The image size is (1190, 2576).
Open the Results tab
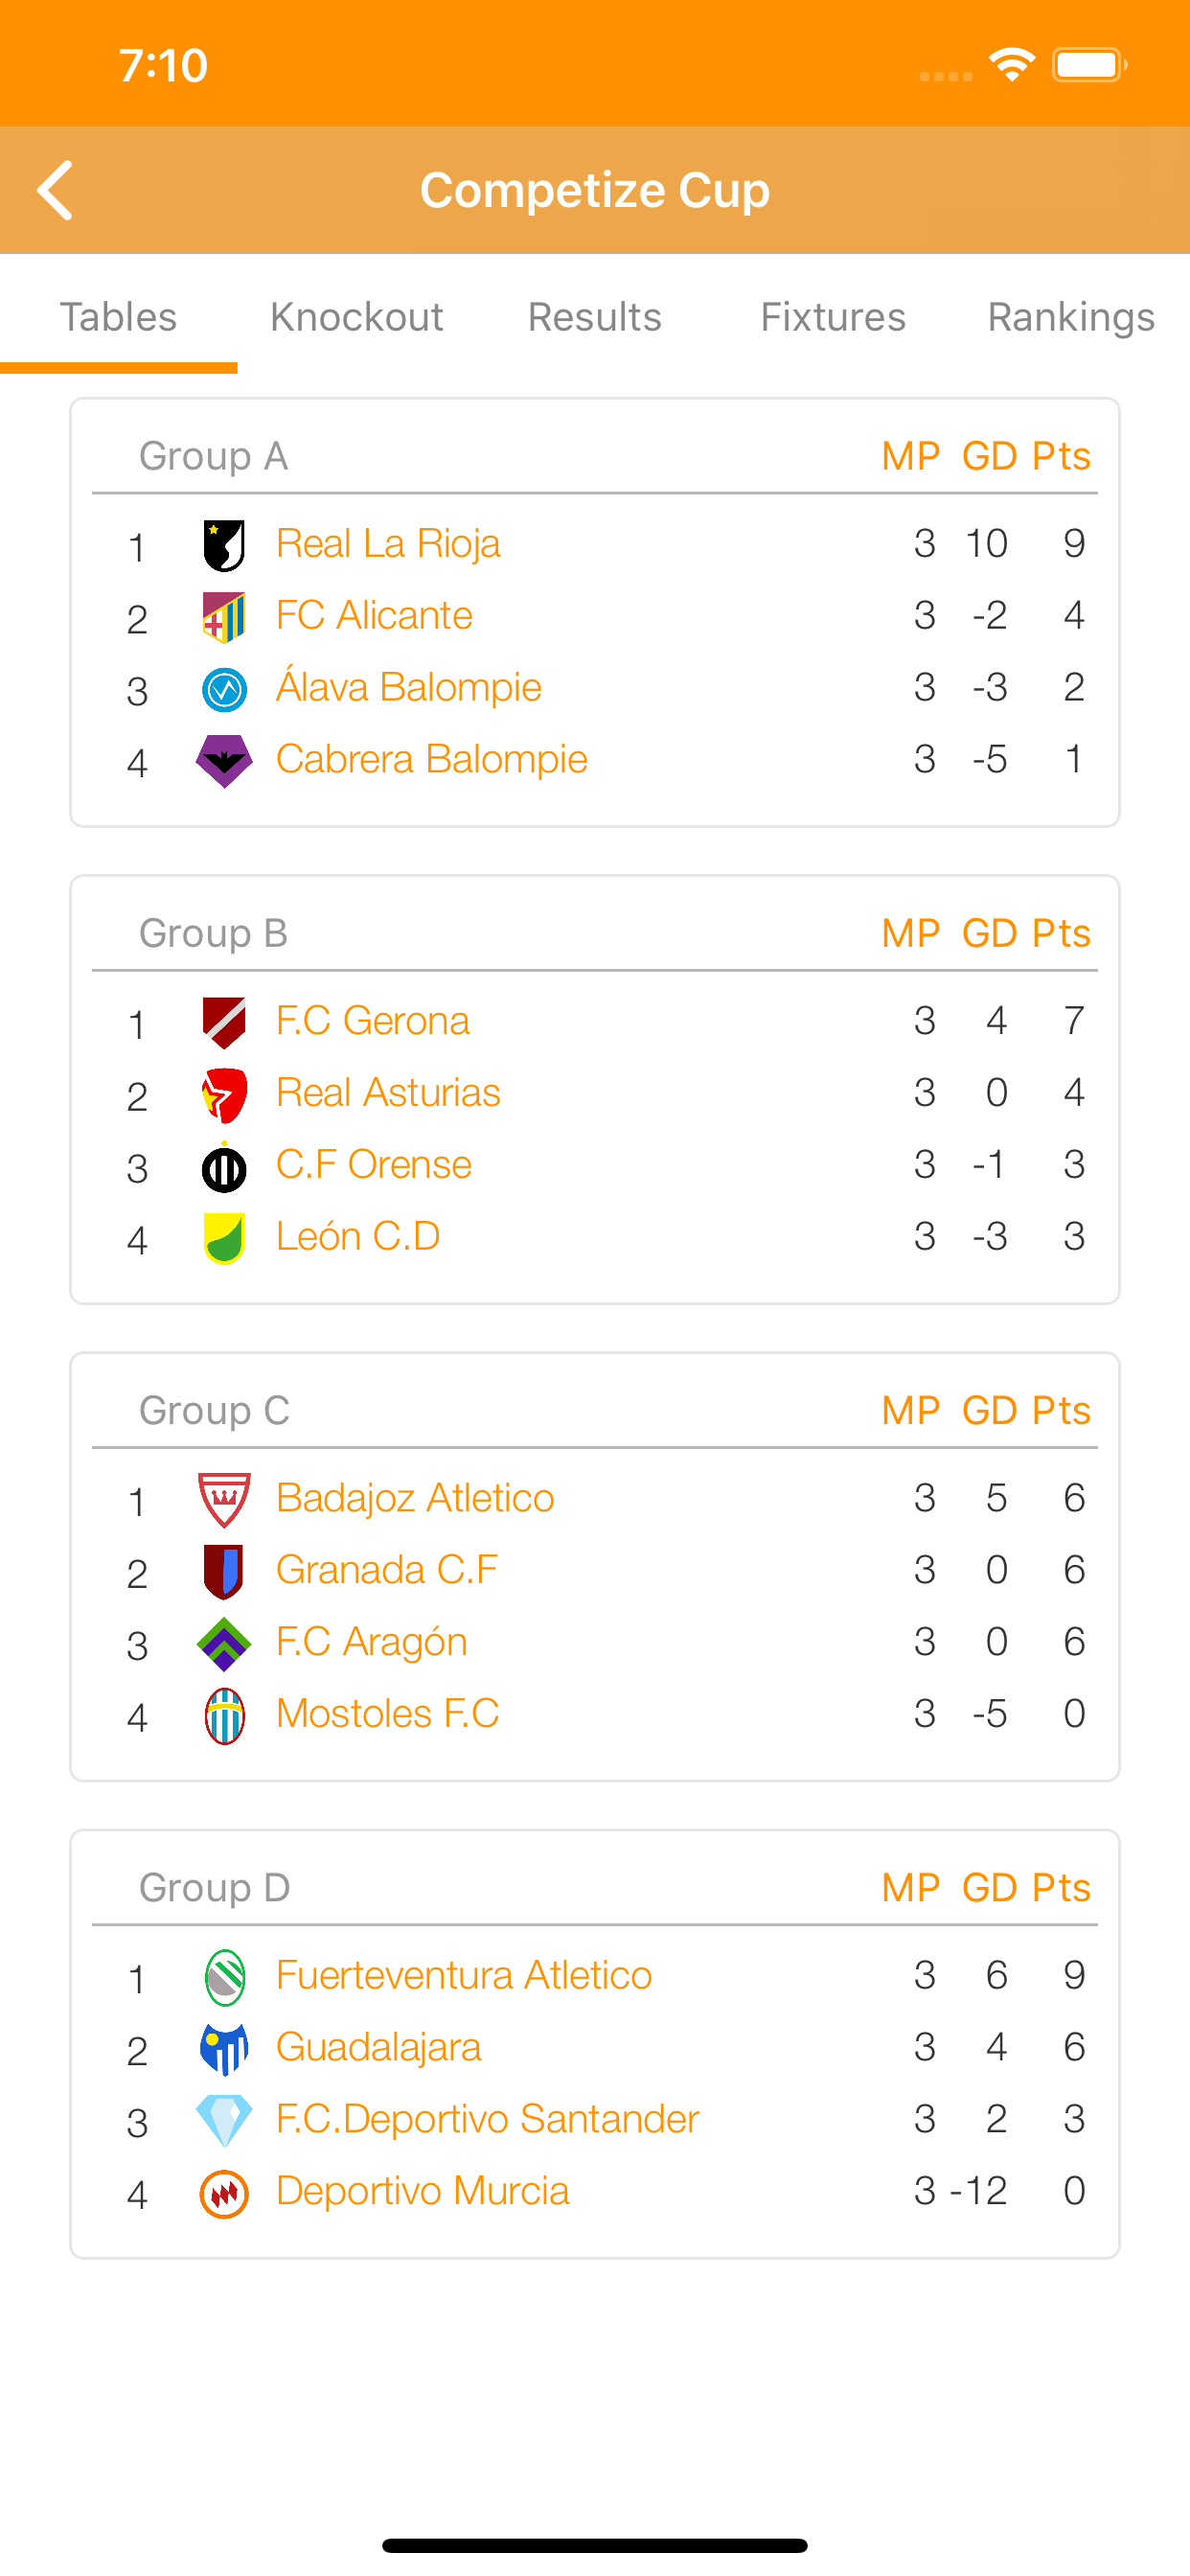point(595,317)
